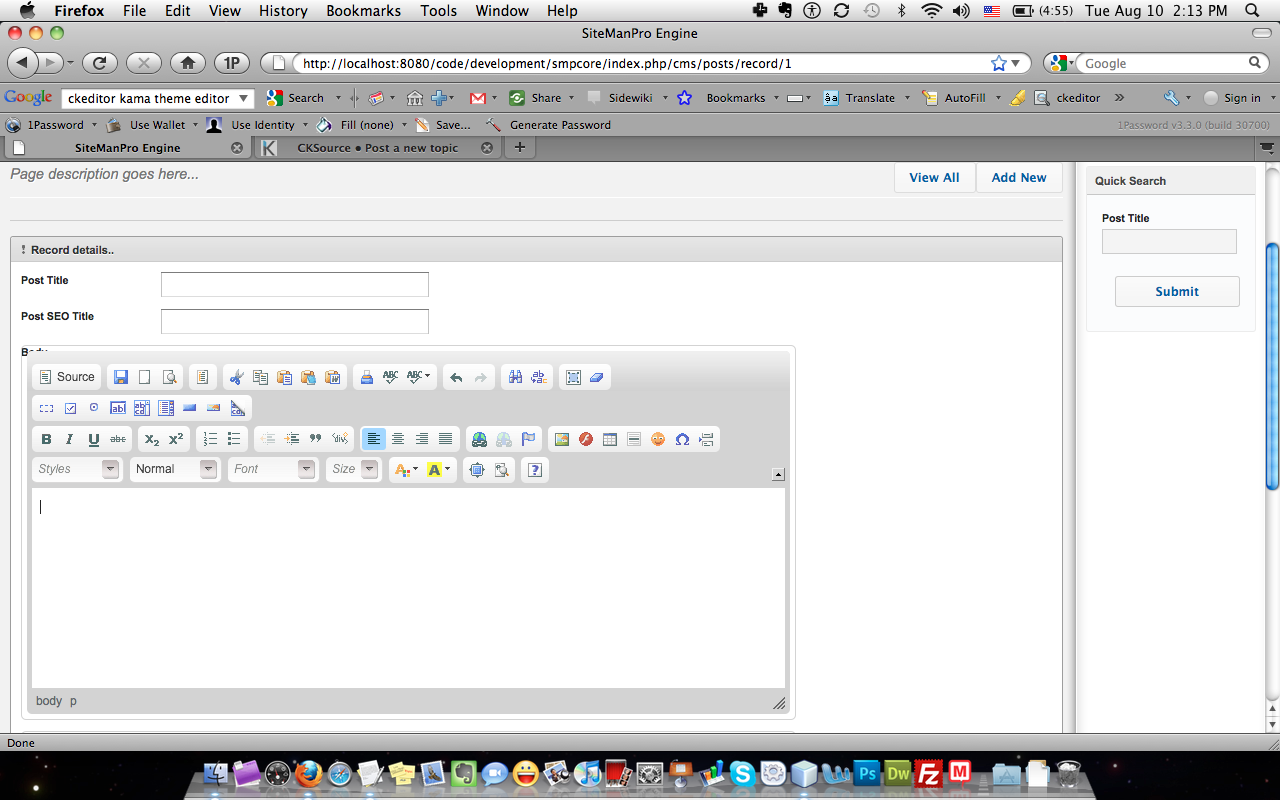Insert a smiley with the emoticon icon

coord(658,439)
